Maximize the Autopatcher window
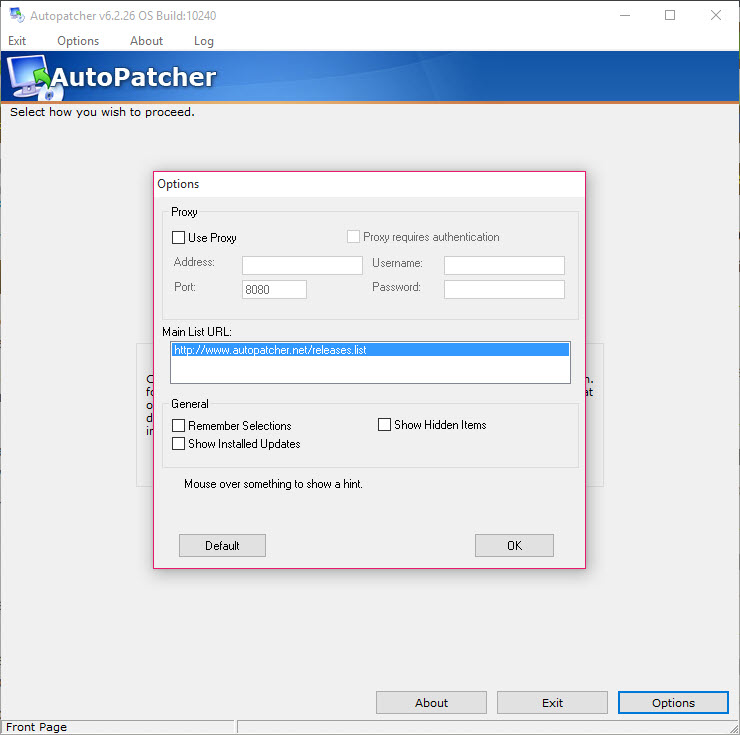The height and width of the screenshot is (735, 740). point(670,15)
